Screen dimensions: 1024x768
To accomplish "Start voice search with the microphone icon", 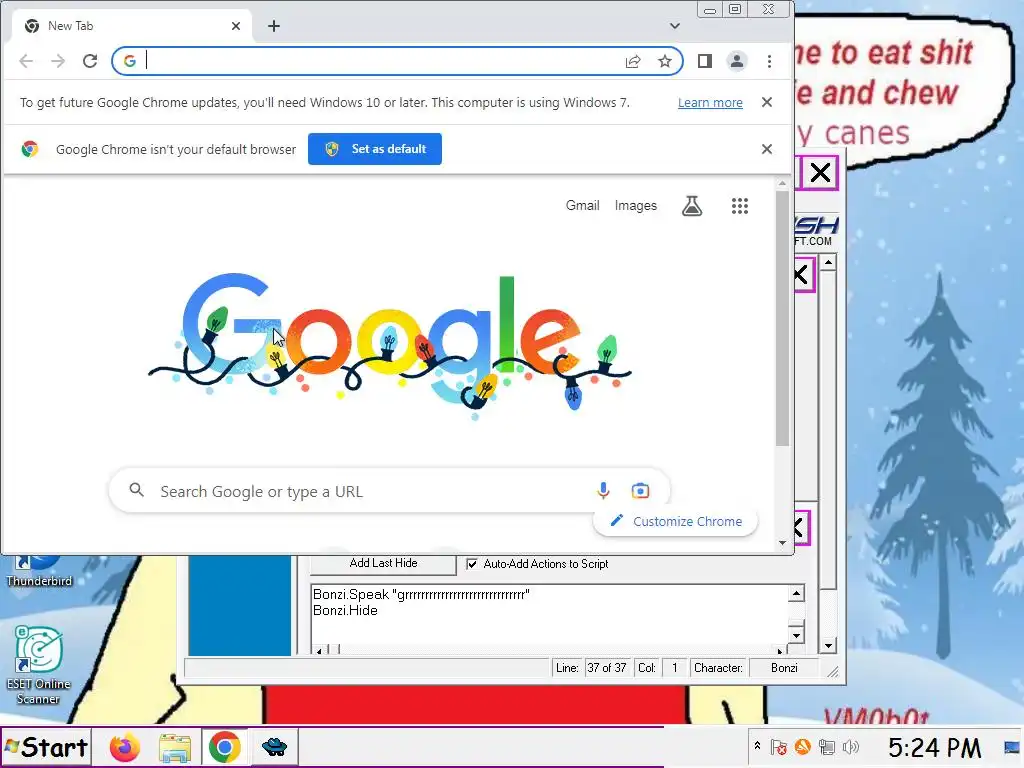I will click(603, 490).
